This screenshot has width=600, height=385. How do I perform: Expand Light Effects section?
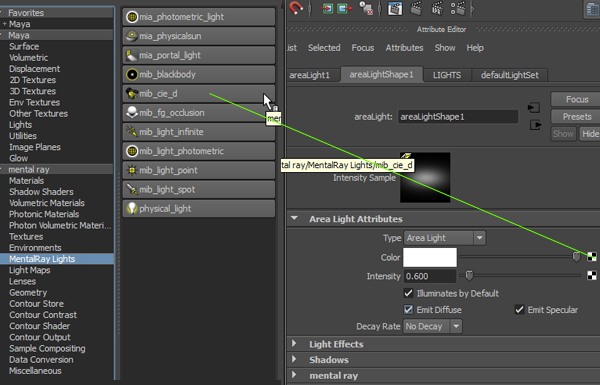tap(294, 344)
